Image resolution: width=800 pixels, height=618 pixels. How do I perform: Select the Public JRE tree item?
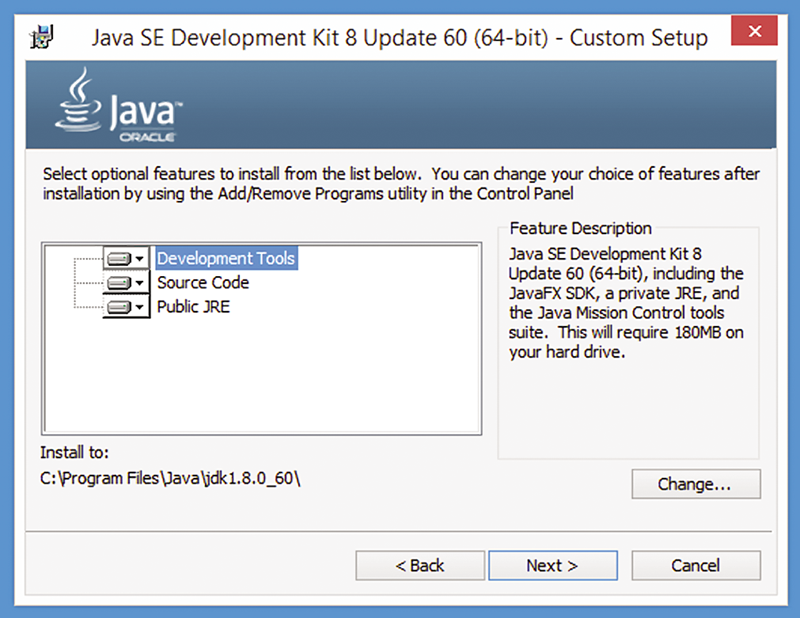pos(193,306)
